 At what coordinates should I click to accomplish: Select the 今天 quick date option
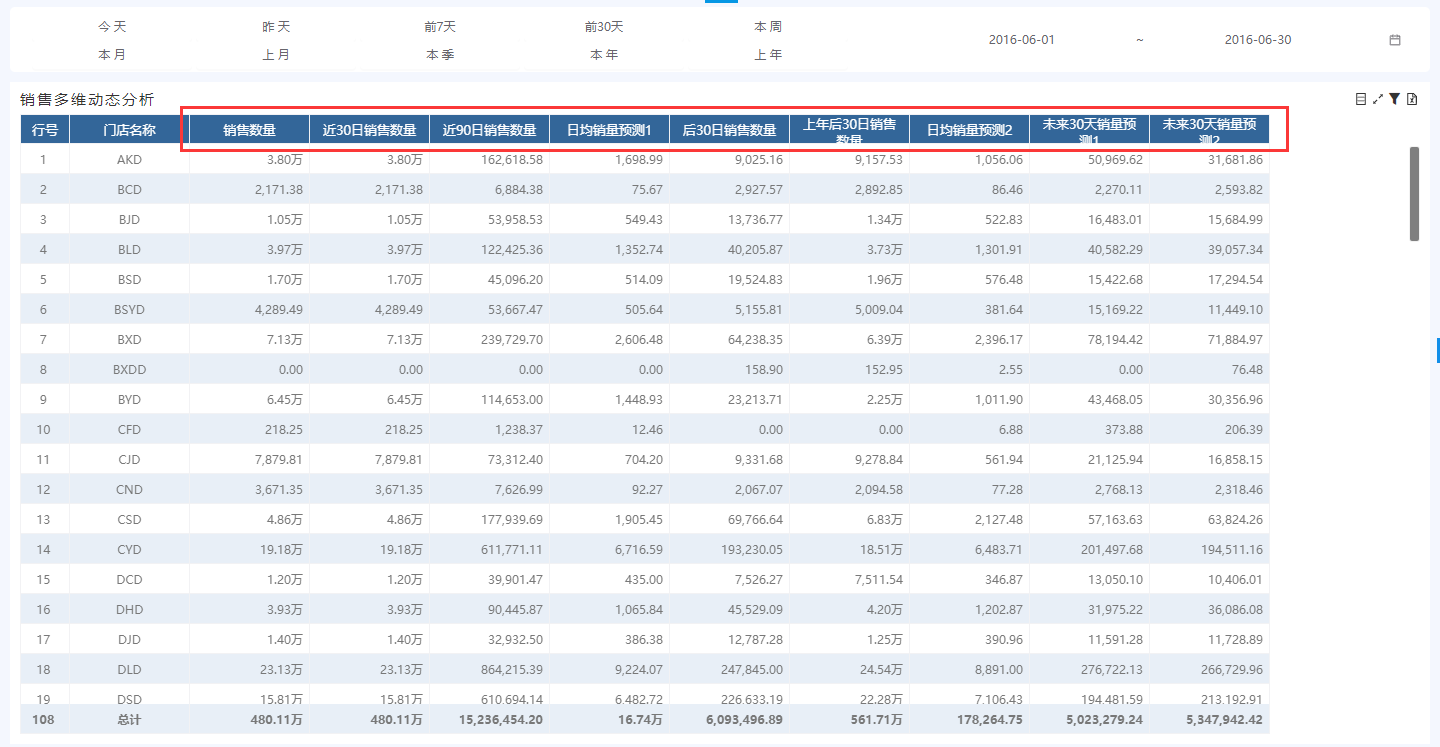112,27
